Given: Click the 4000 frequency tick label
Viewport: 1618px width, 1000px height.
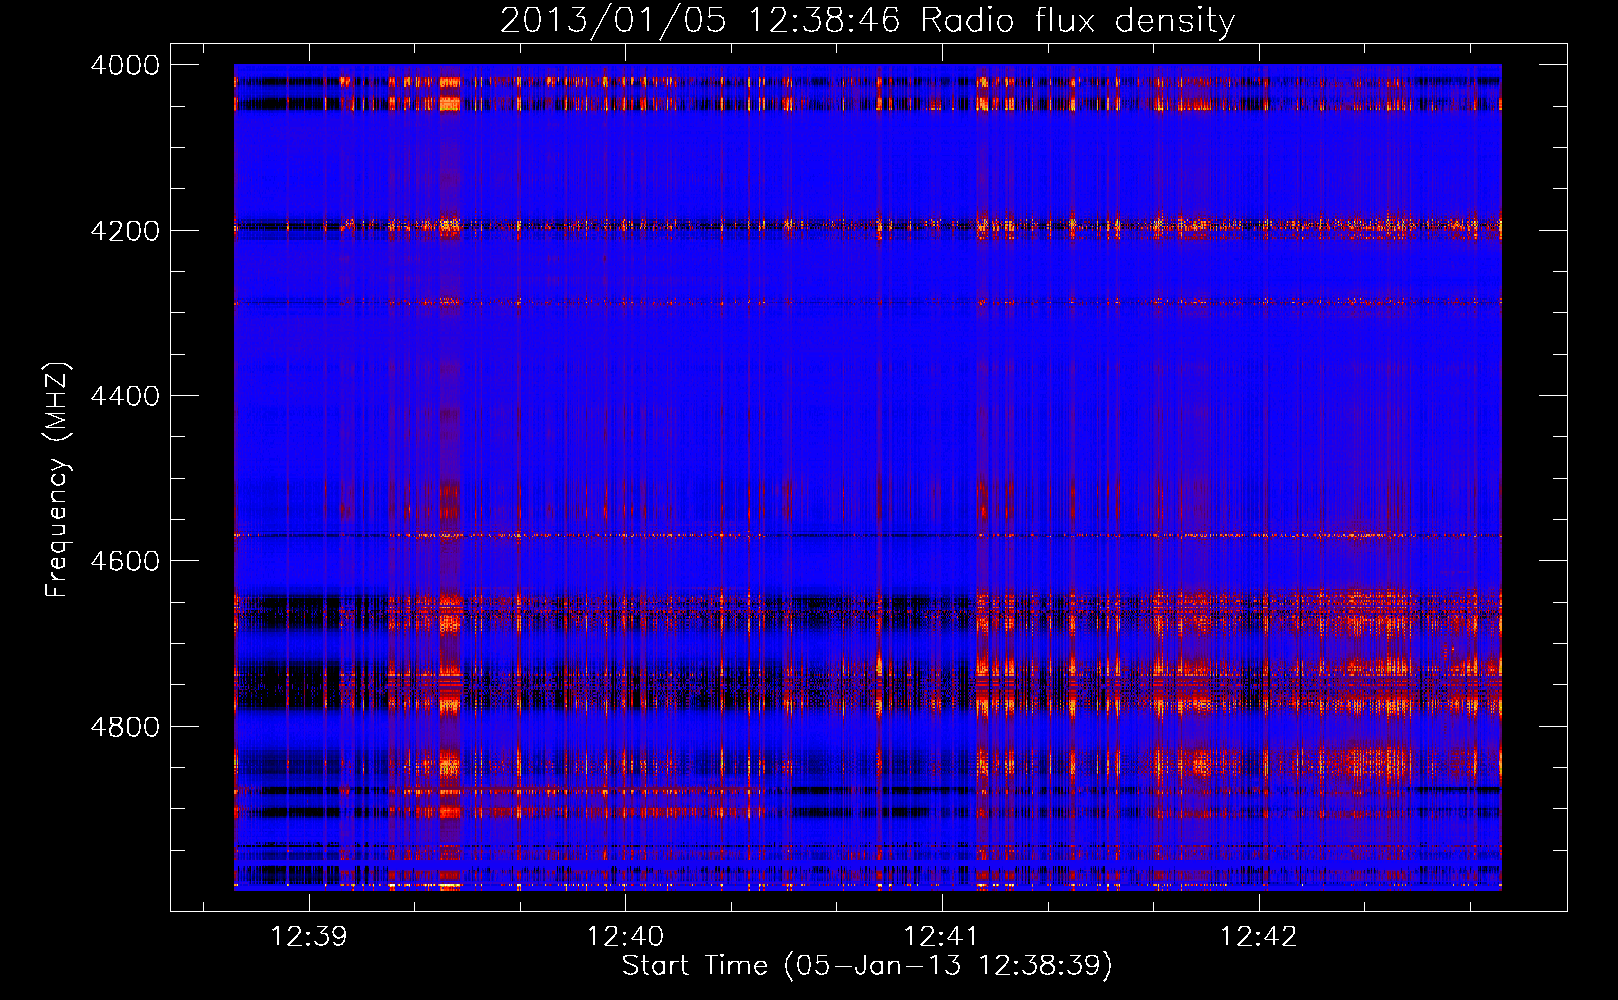Looking at the screenshot, I should [125, 65].
